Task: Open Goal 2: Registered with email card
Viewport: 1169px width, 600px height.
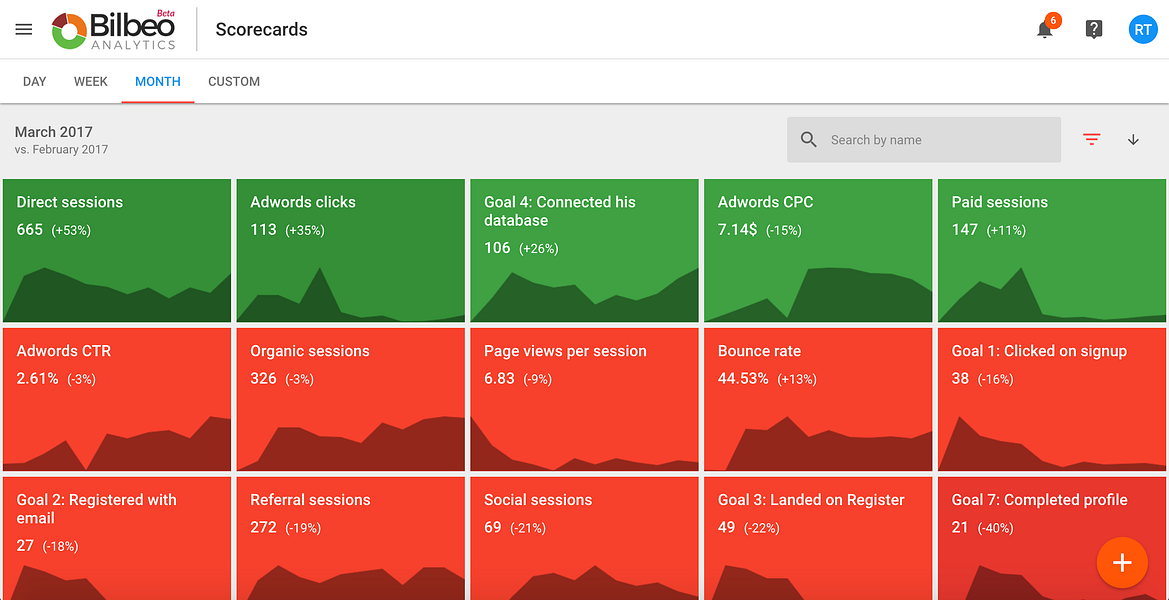Action: [x=117, y=538]
